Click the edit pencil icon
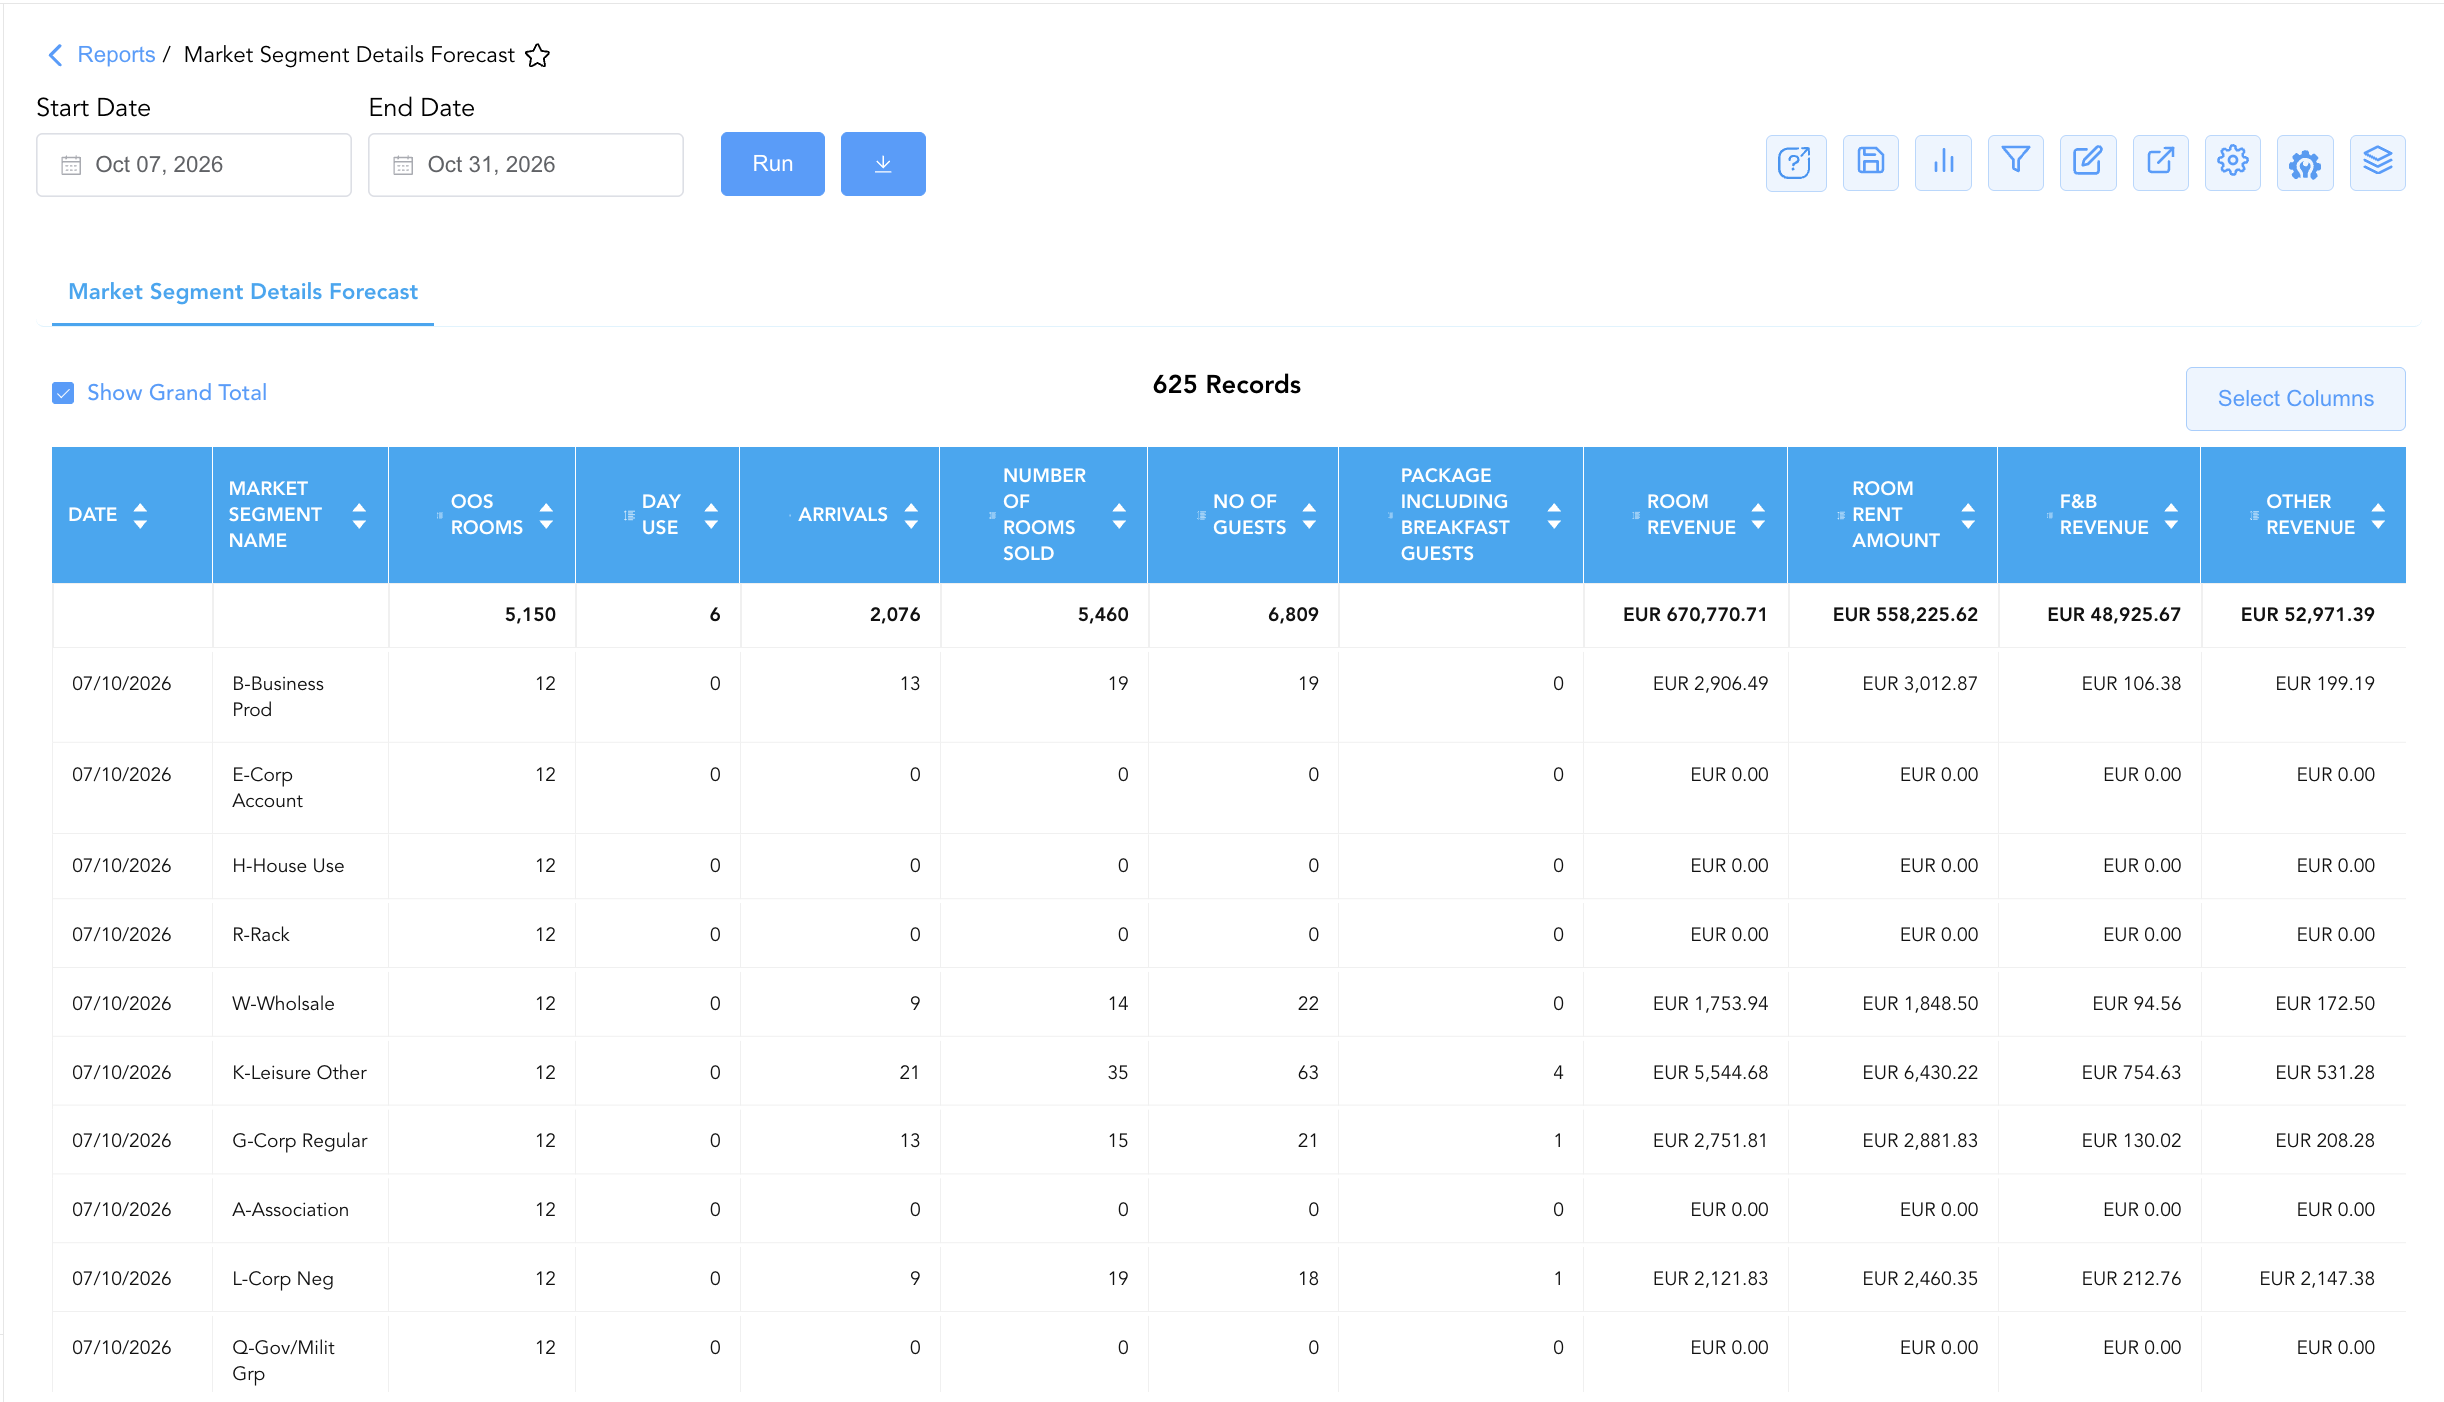The width and height of the screenshot is (2444, 1402). 2088,163
